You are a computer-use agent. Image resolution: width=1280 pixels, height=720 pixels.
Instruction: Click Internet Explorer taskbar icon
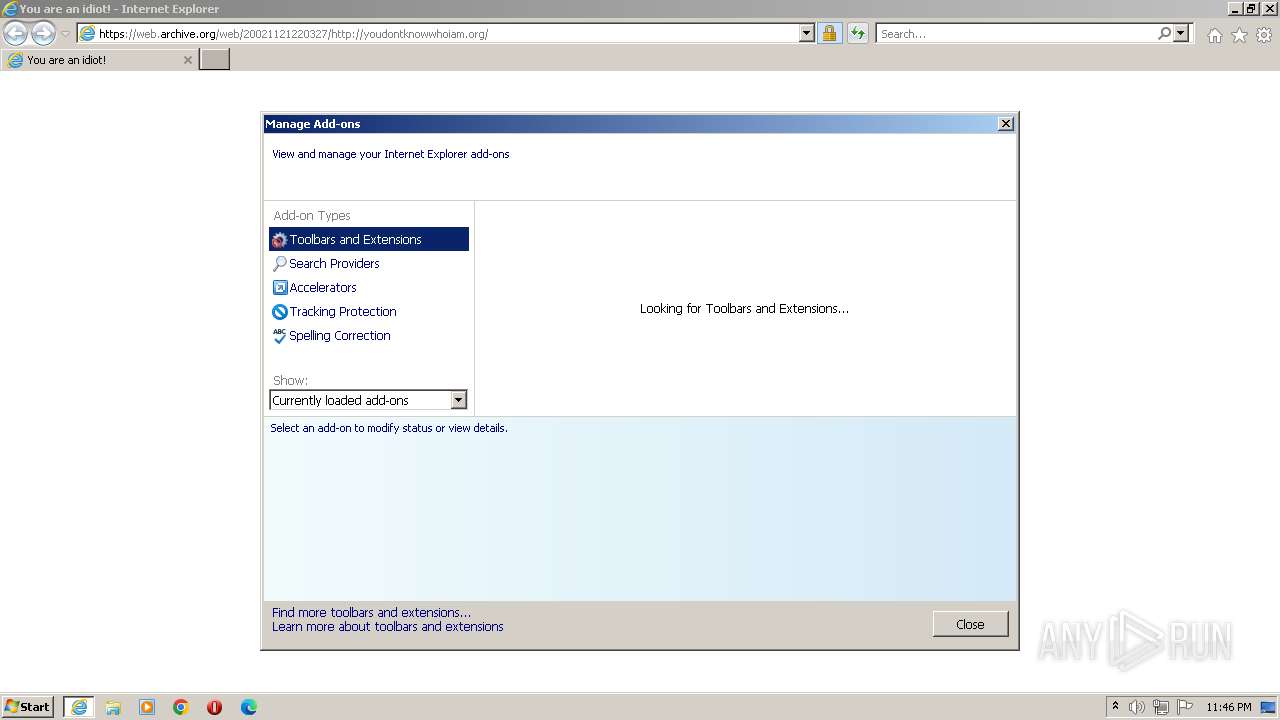tap(79, 707)
